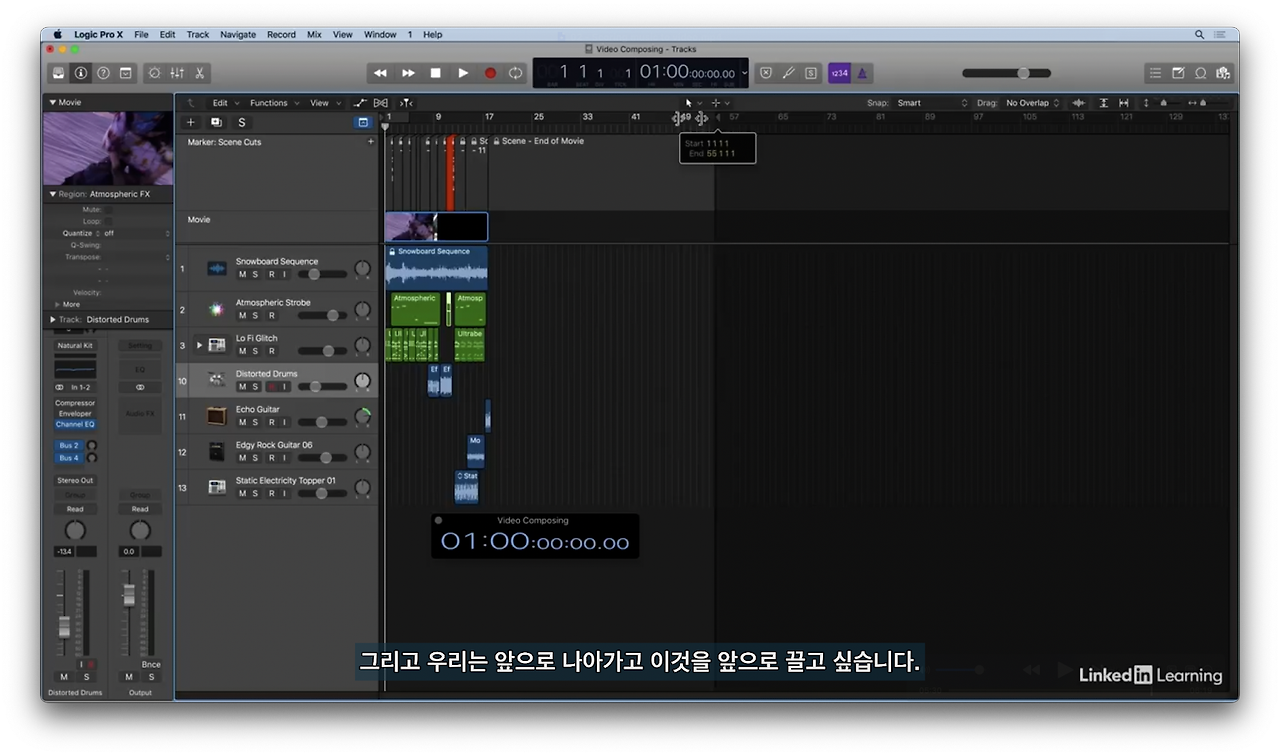Open the Editors scissors icon

coord(200,73)
